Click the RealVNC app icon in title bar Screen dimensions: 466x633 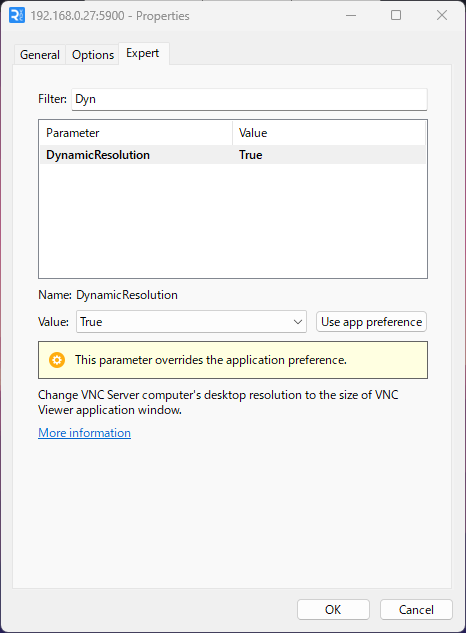[x=17, y=16]
